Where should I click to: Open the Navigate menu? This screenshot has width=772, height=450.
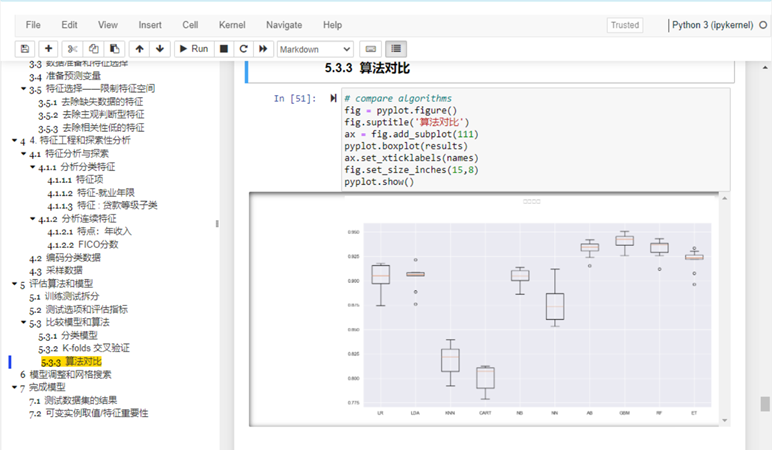(x=284, y=24)
